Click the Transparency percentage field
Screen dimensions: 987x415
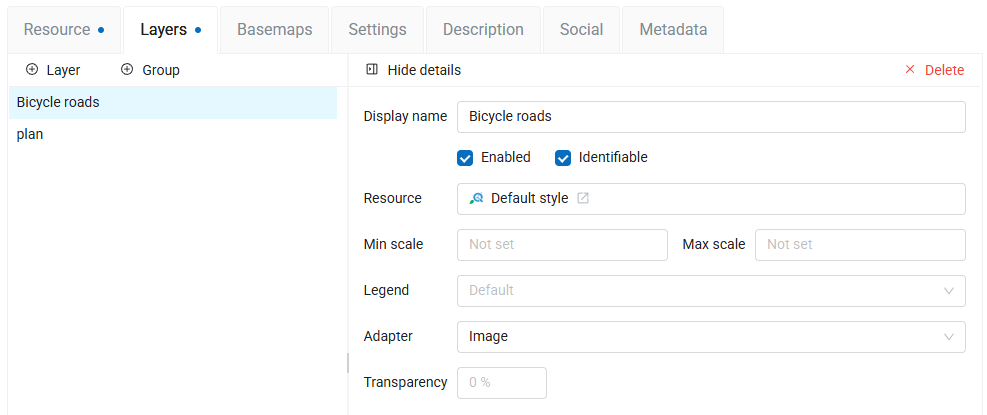501,383
